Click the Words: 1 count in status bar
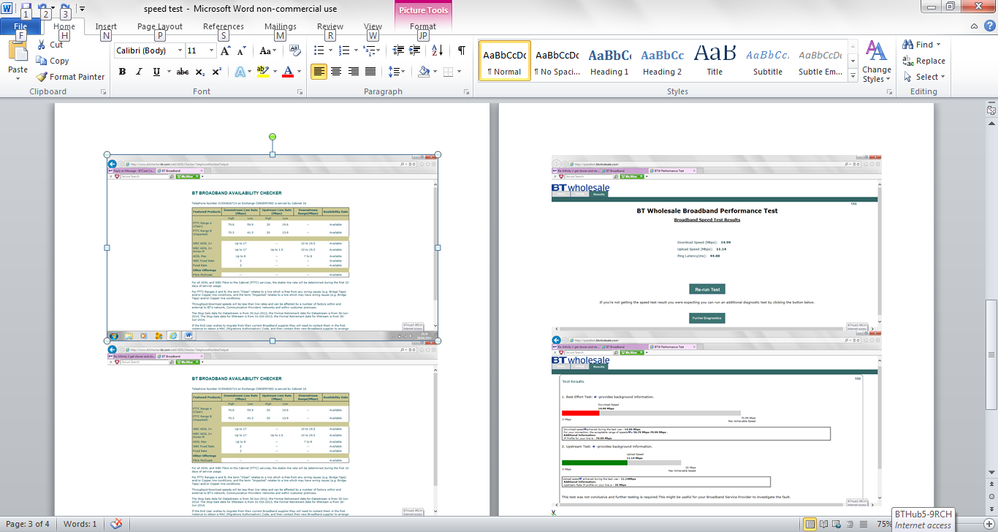Screen dimensions: 998x532 pyautogui.click(x=80, y=524)
